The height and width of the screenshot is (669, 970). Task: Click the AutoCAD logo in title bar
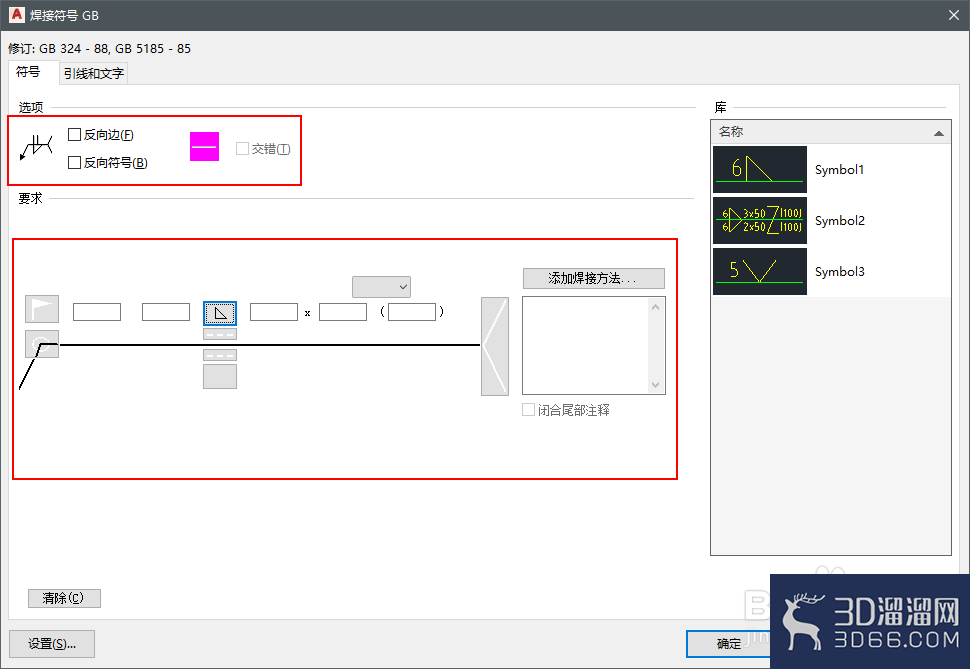click(17, 15)
